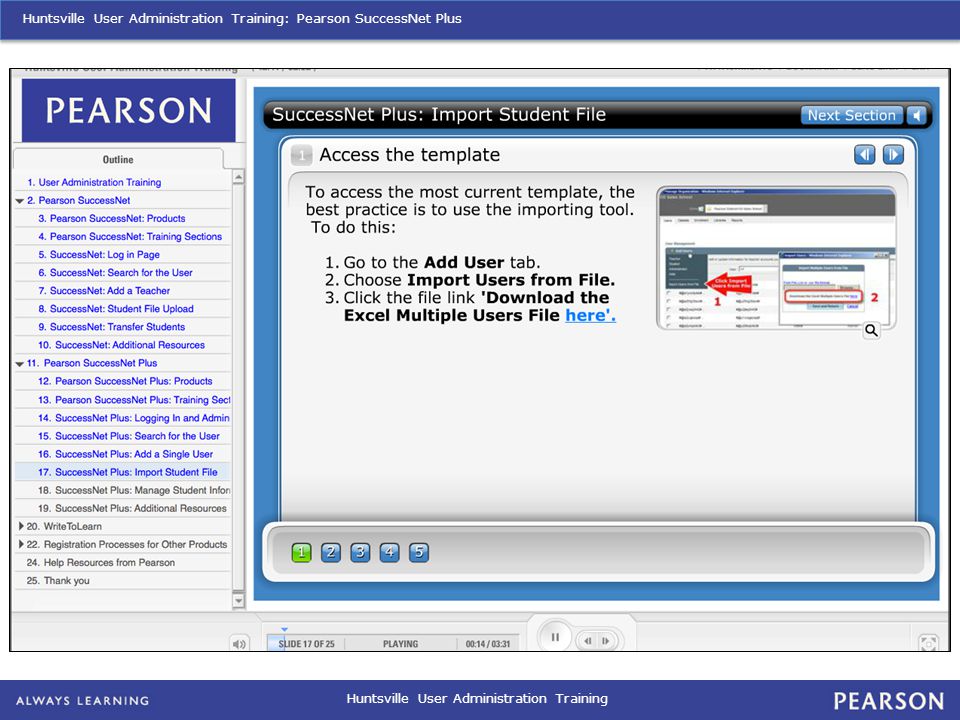Open the screenshot thumbnail of import tool

tap(776, 258)
